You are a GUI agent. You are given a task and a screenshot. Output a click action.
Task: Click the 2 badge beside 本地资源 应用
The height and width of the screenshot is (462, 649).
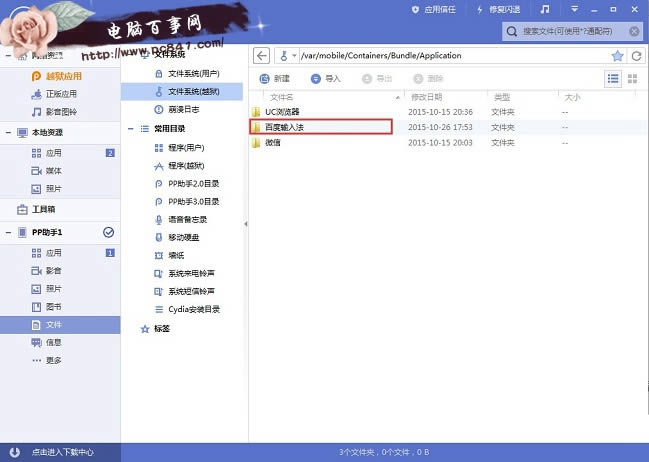pyautogui.click(x=110, y=153)
